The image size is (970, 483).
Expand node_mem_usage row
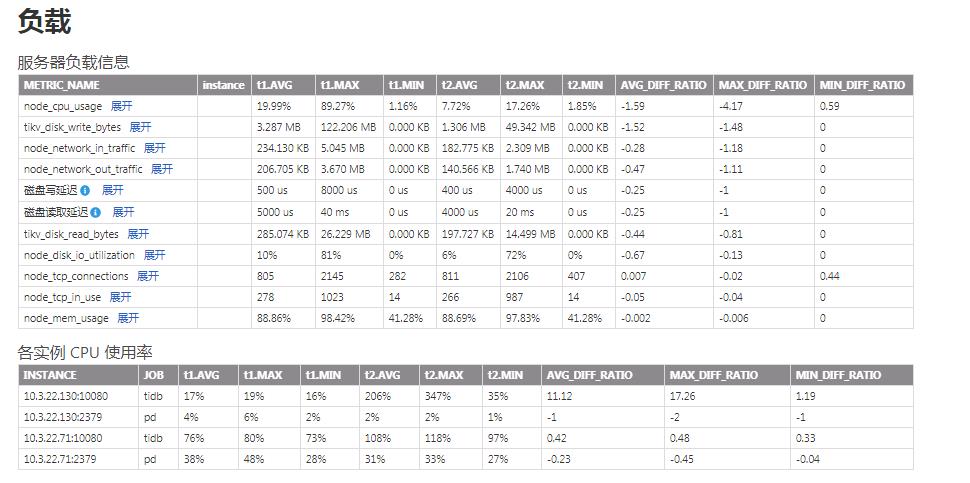pyautogui.click(x=128, y=318)
